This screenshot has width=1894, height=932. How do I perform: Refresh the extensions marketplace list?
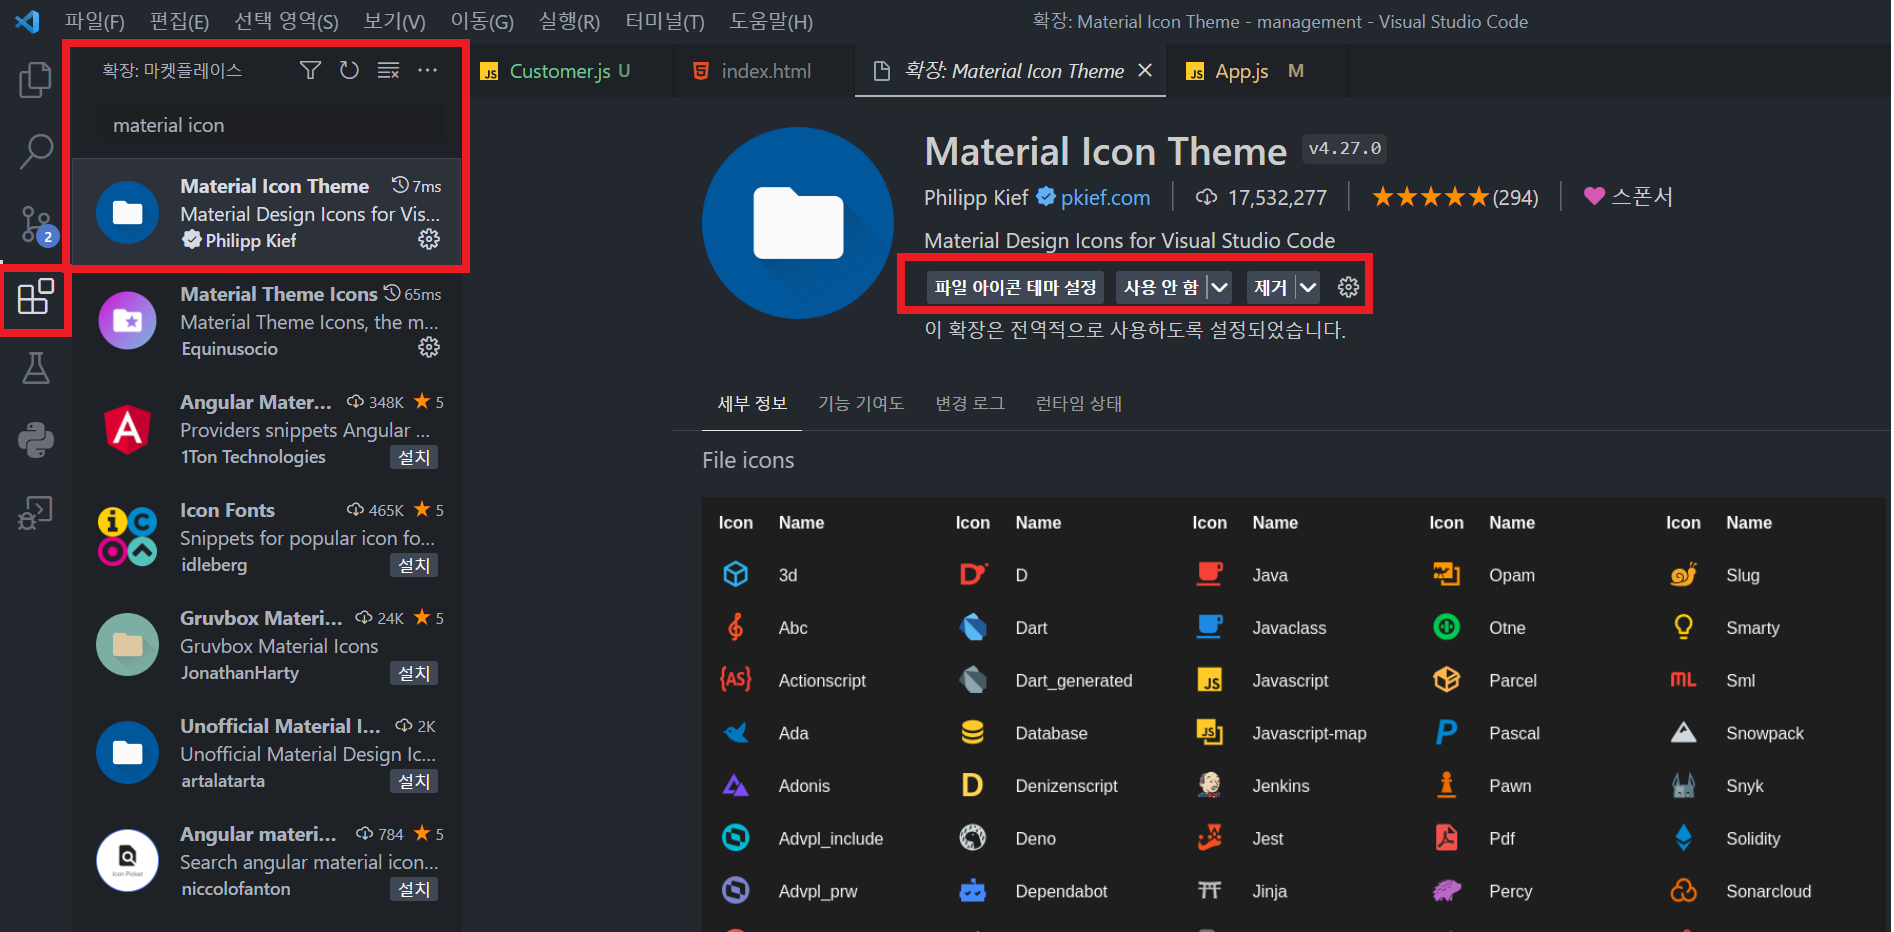349,70
